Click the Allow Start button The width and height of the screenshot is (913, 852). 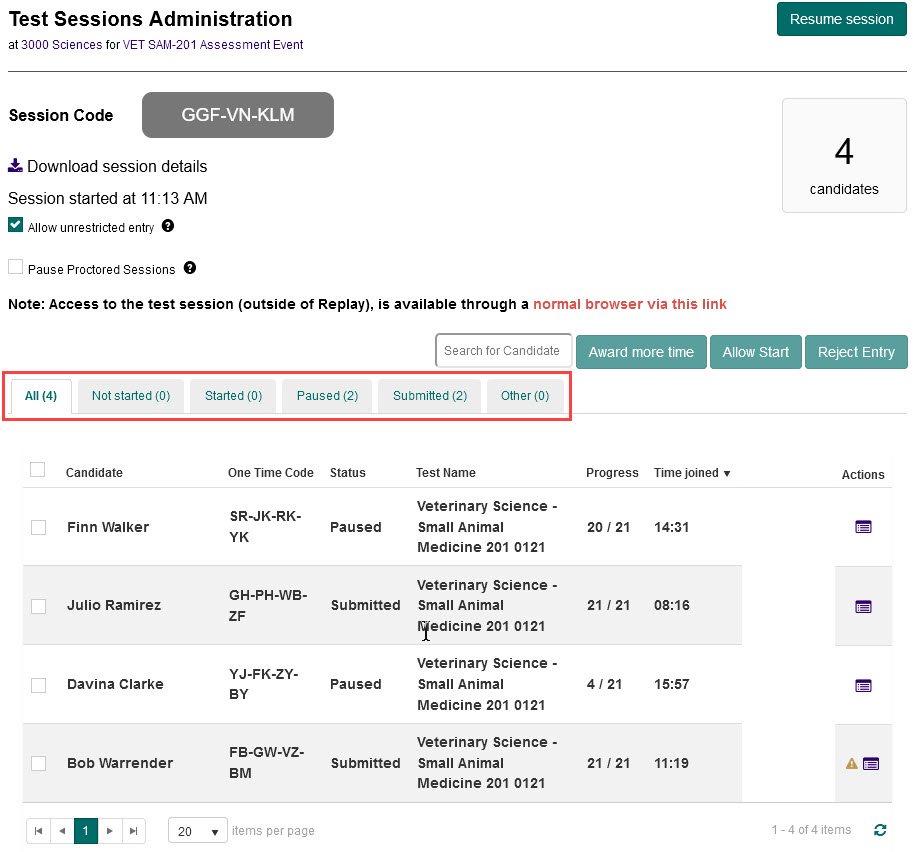pos(756,352)
